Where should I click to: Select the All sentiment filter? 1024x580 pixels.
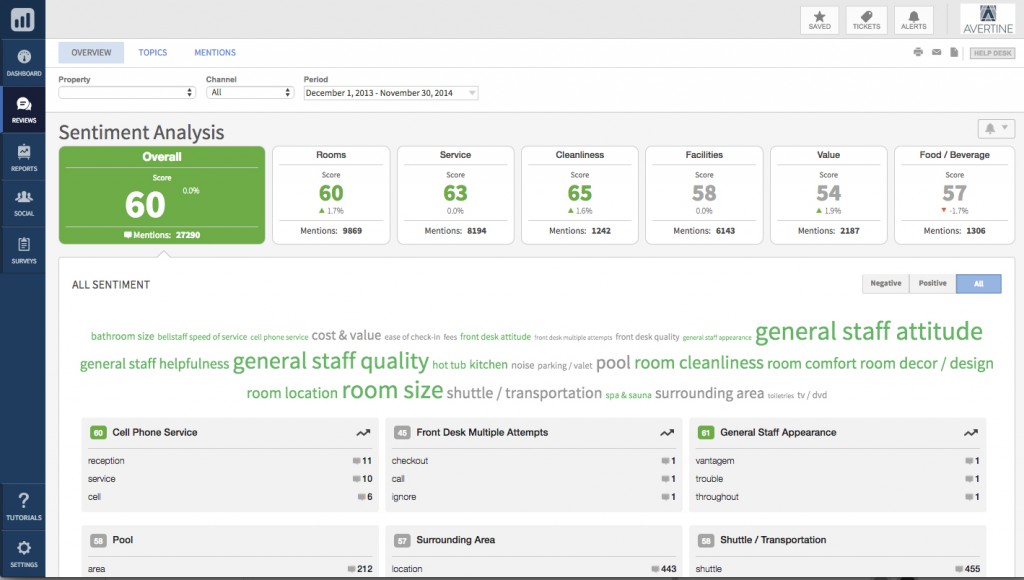(979, 284)
